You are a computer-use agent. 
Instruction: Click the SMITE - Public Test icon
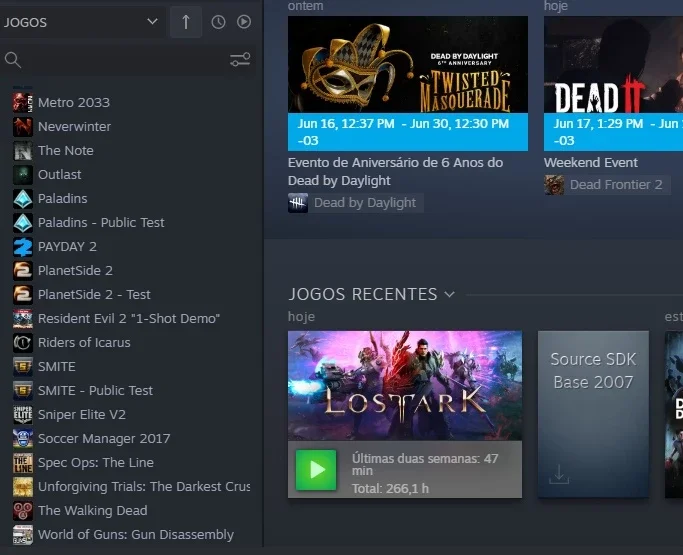pyautogui.click(x=23, y=390)
